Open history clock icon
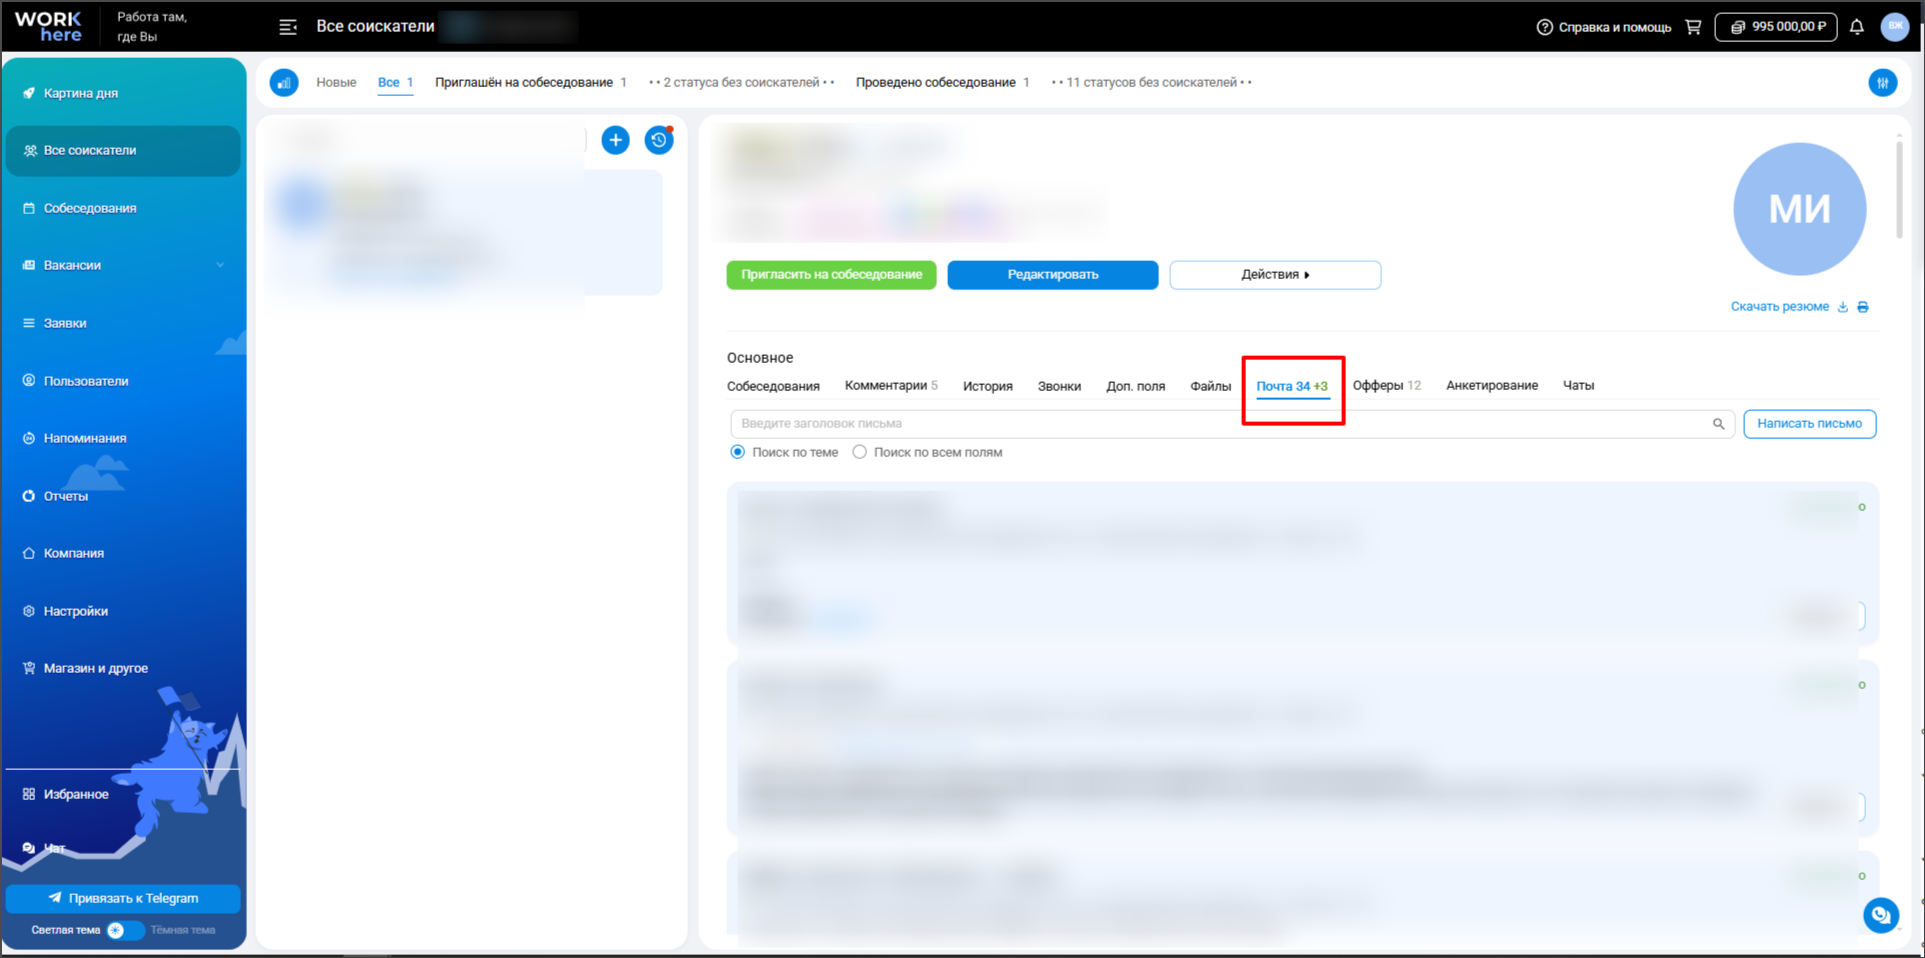The width and height of the screenshot is (1925, 958). [659, 140]
